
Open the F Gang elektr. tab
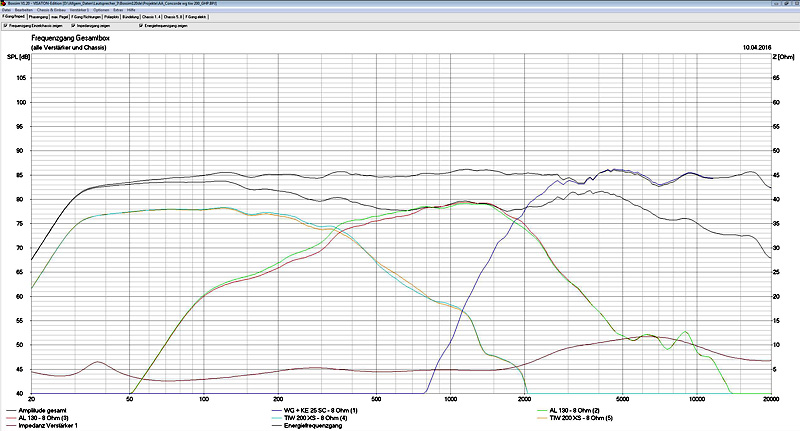196,17
